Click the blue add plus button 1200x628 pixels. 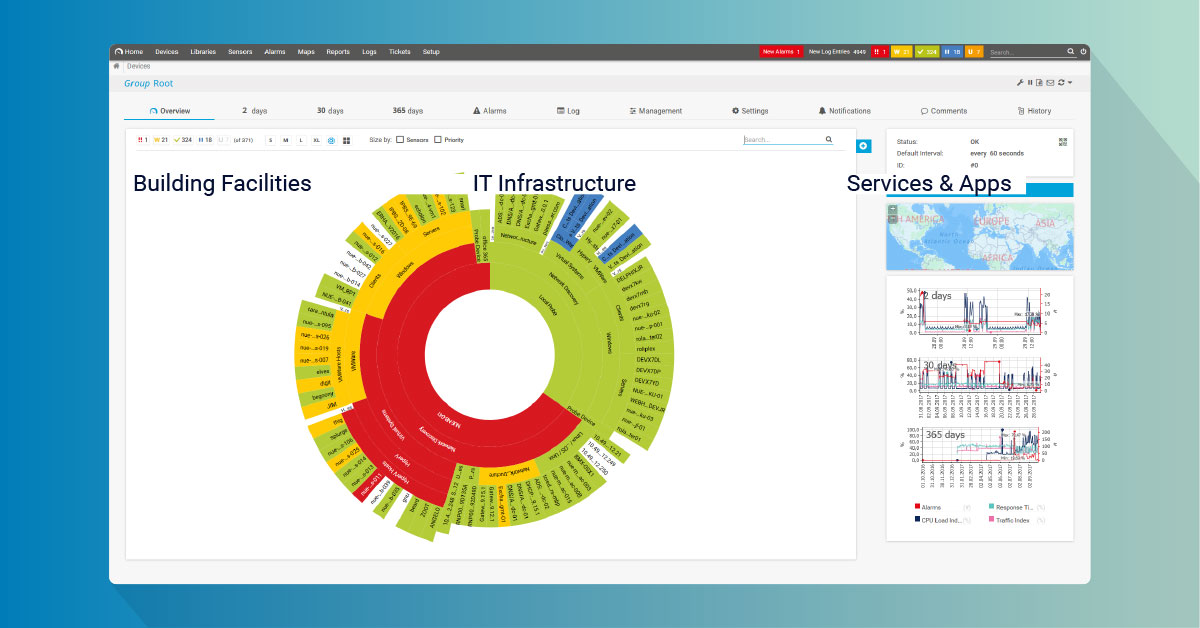pos(864,146)
